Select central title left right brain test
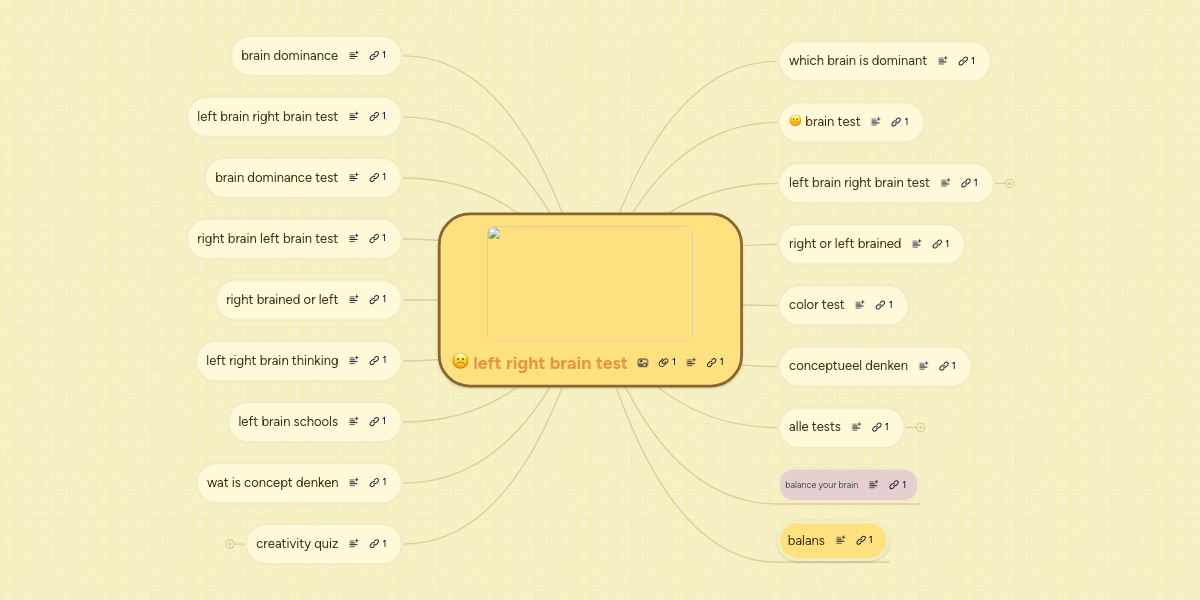 (550, 363)
